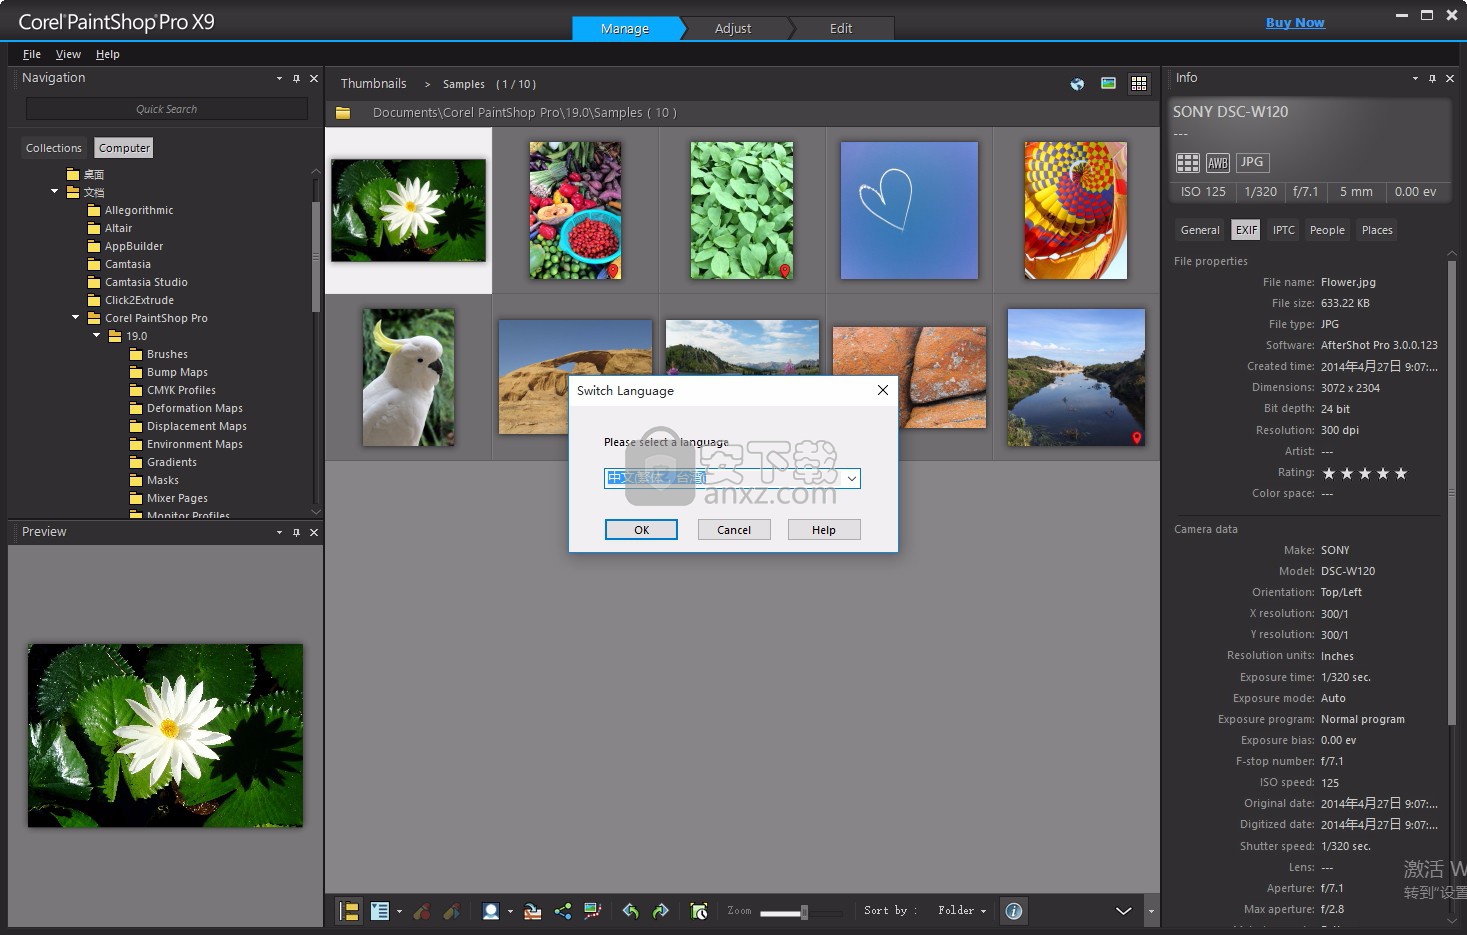
Task: Click the list view mode icon in bottom toolbar
Action: click(x=380, y=911)
